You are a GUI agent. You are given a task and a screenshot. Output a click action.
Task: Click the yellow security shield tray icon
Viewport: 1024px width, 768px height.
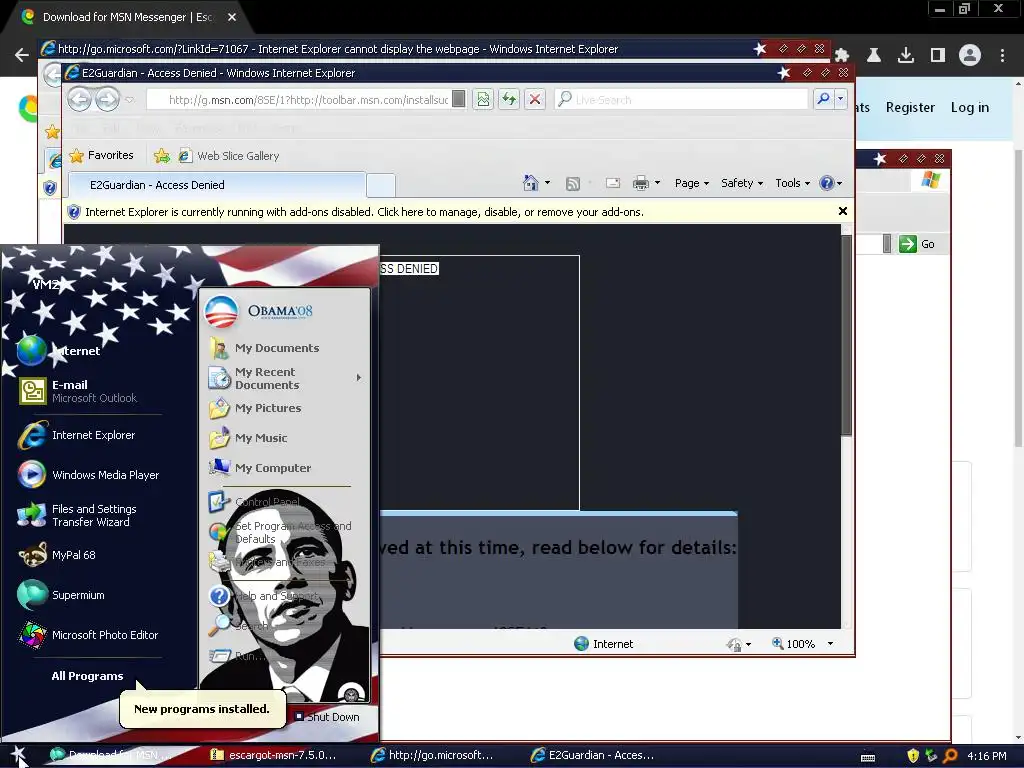click(913, 756)
